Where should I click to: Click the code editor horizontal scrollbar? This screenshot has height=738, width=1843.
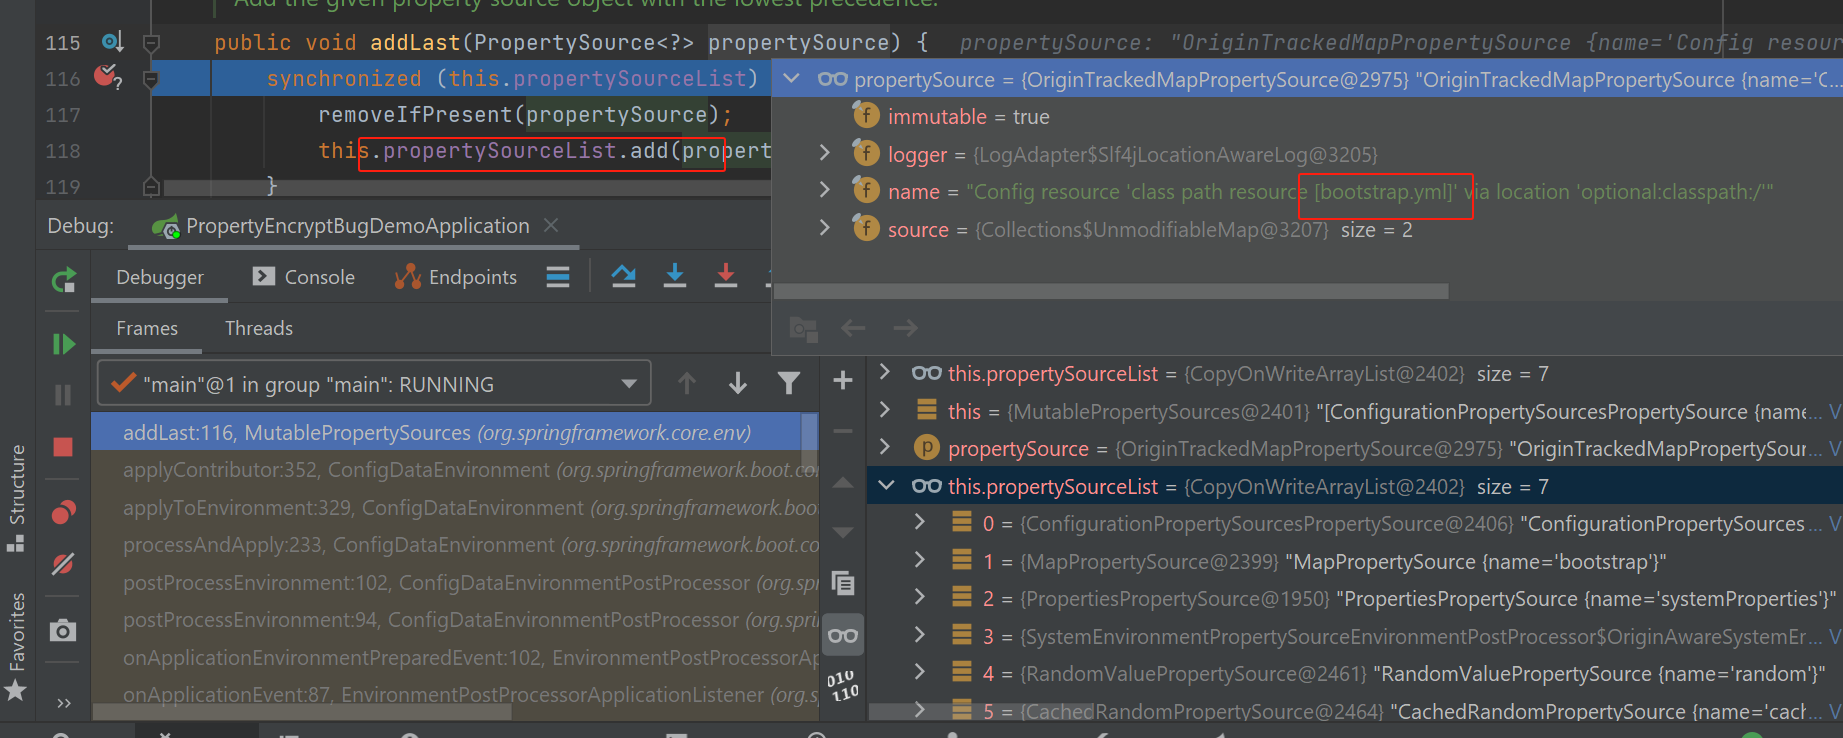coord(467,187)
